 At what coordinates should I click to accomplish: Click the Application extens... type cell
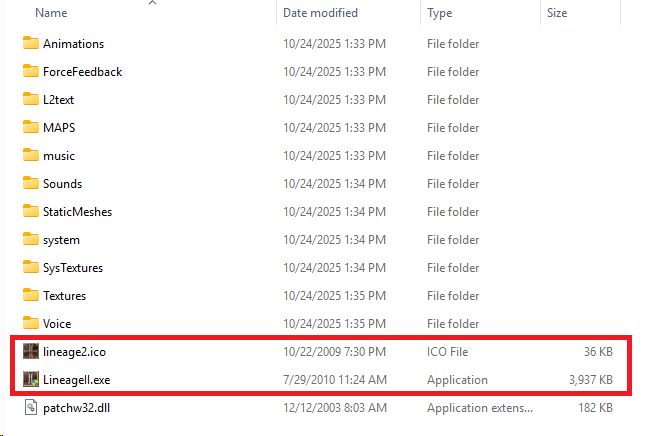point(480,408)
